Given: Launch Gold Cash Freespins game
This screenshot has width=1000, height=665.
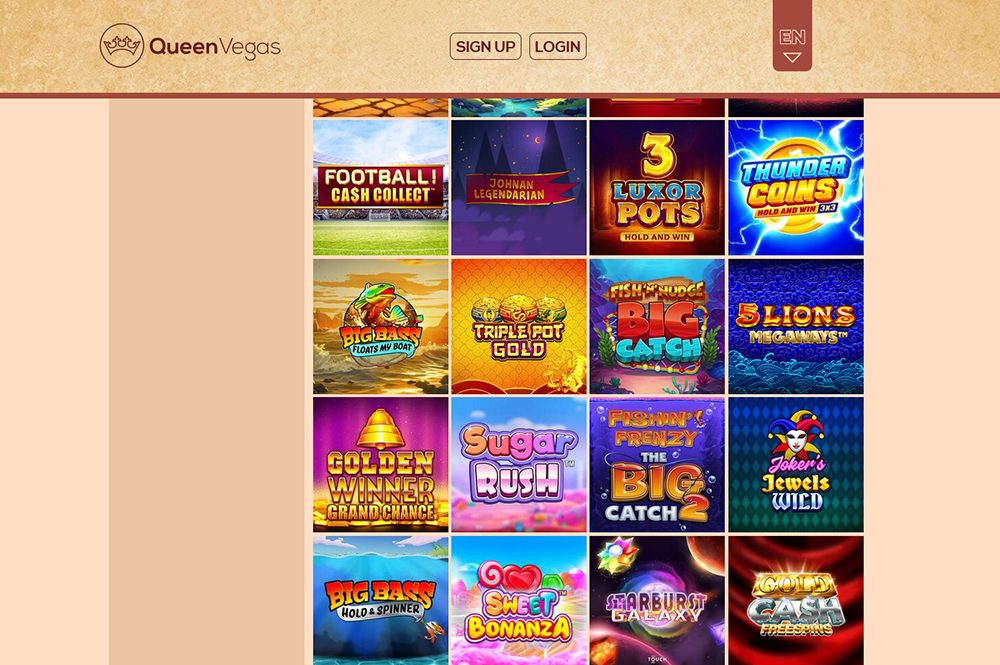Looking at the screenshot, I should tap(796, 601).
